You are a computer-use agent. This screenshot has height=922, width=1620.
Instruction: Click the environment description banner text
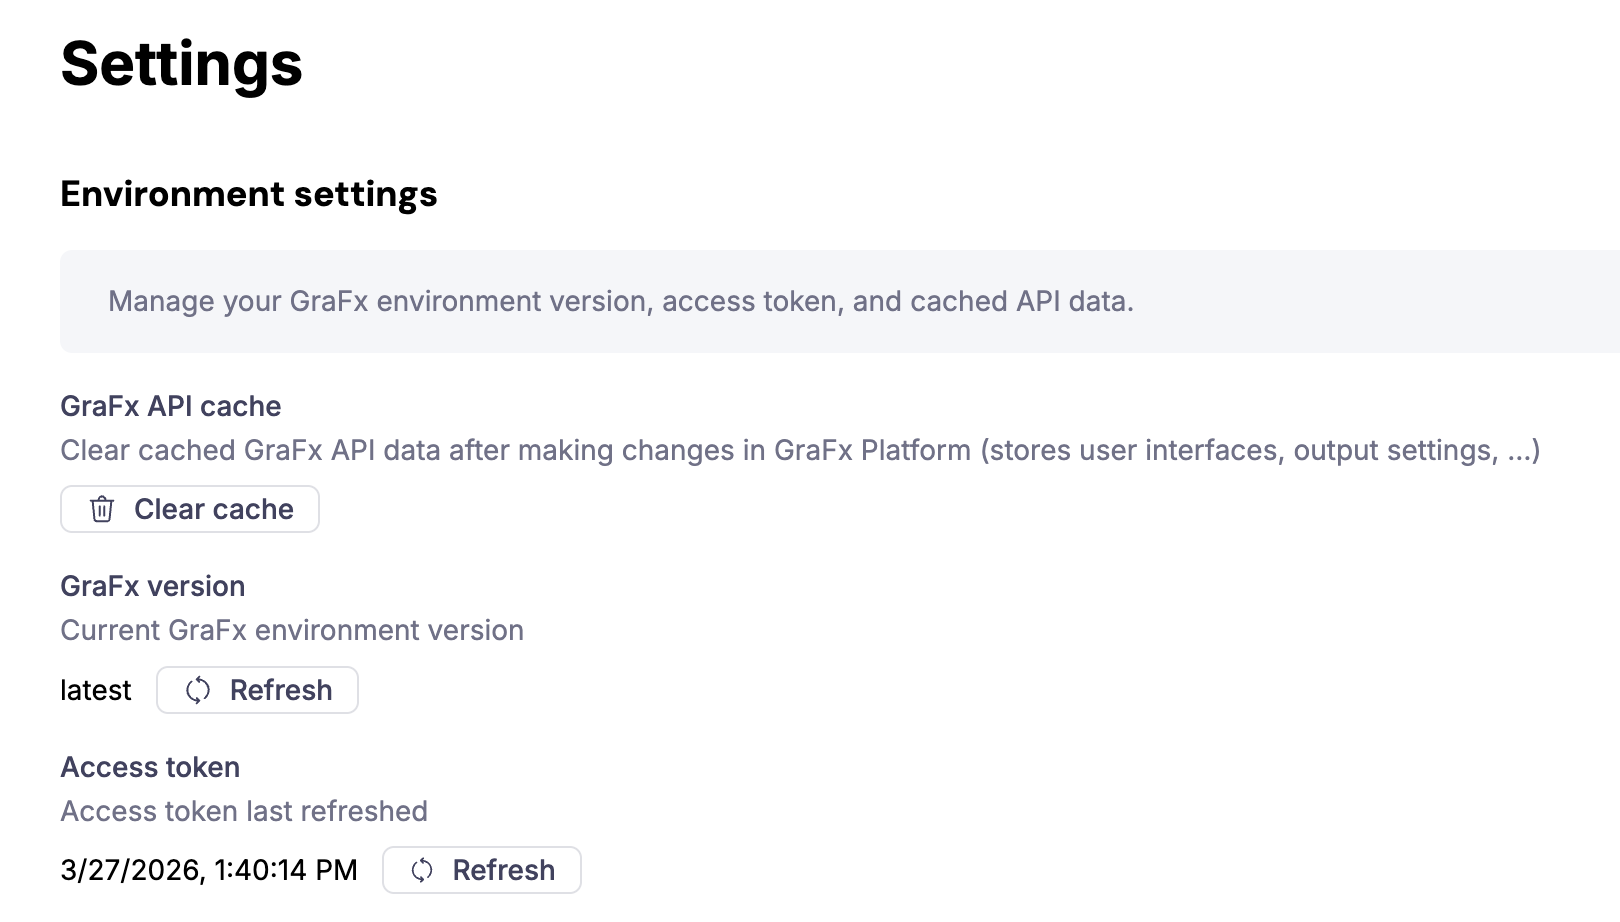coord(622,301)
